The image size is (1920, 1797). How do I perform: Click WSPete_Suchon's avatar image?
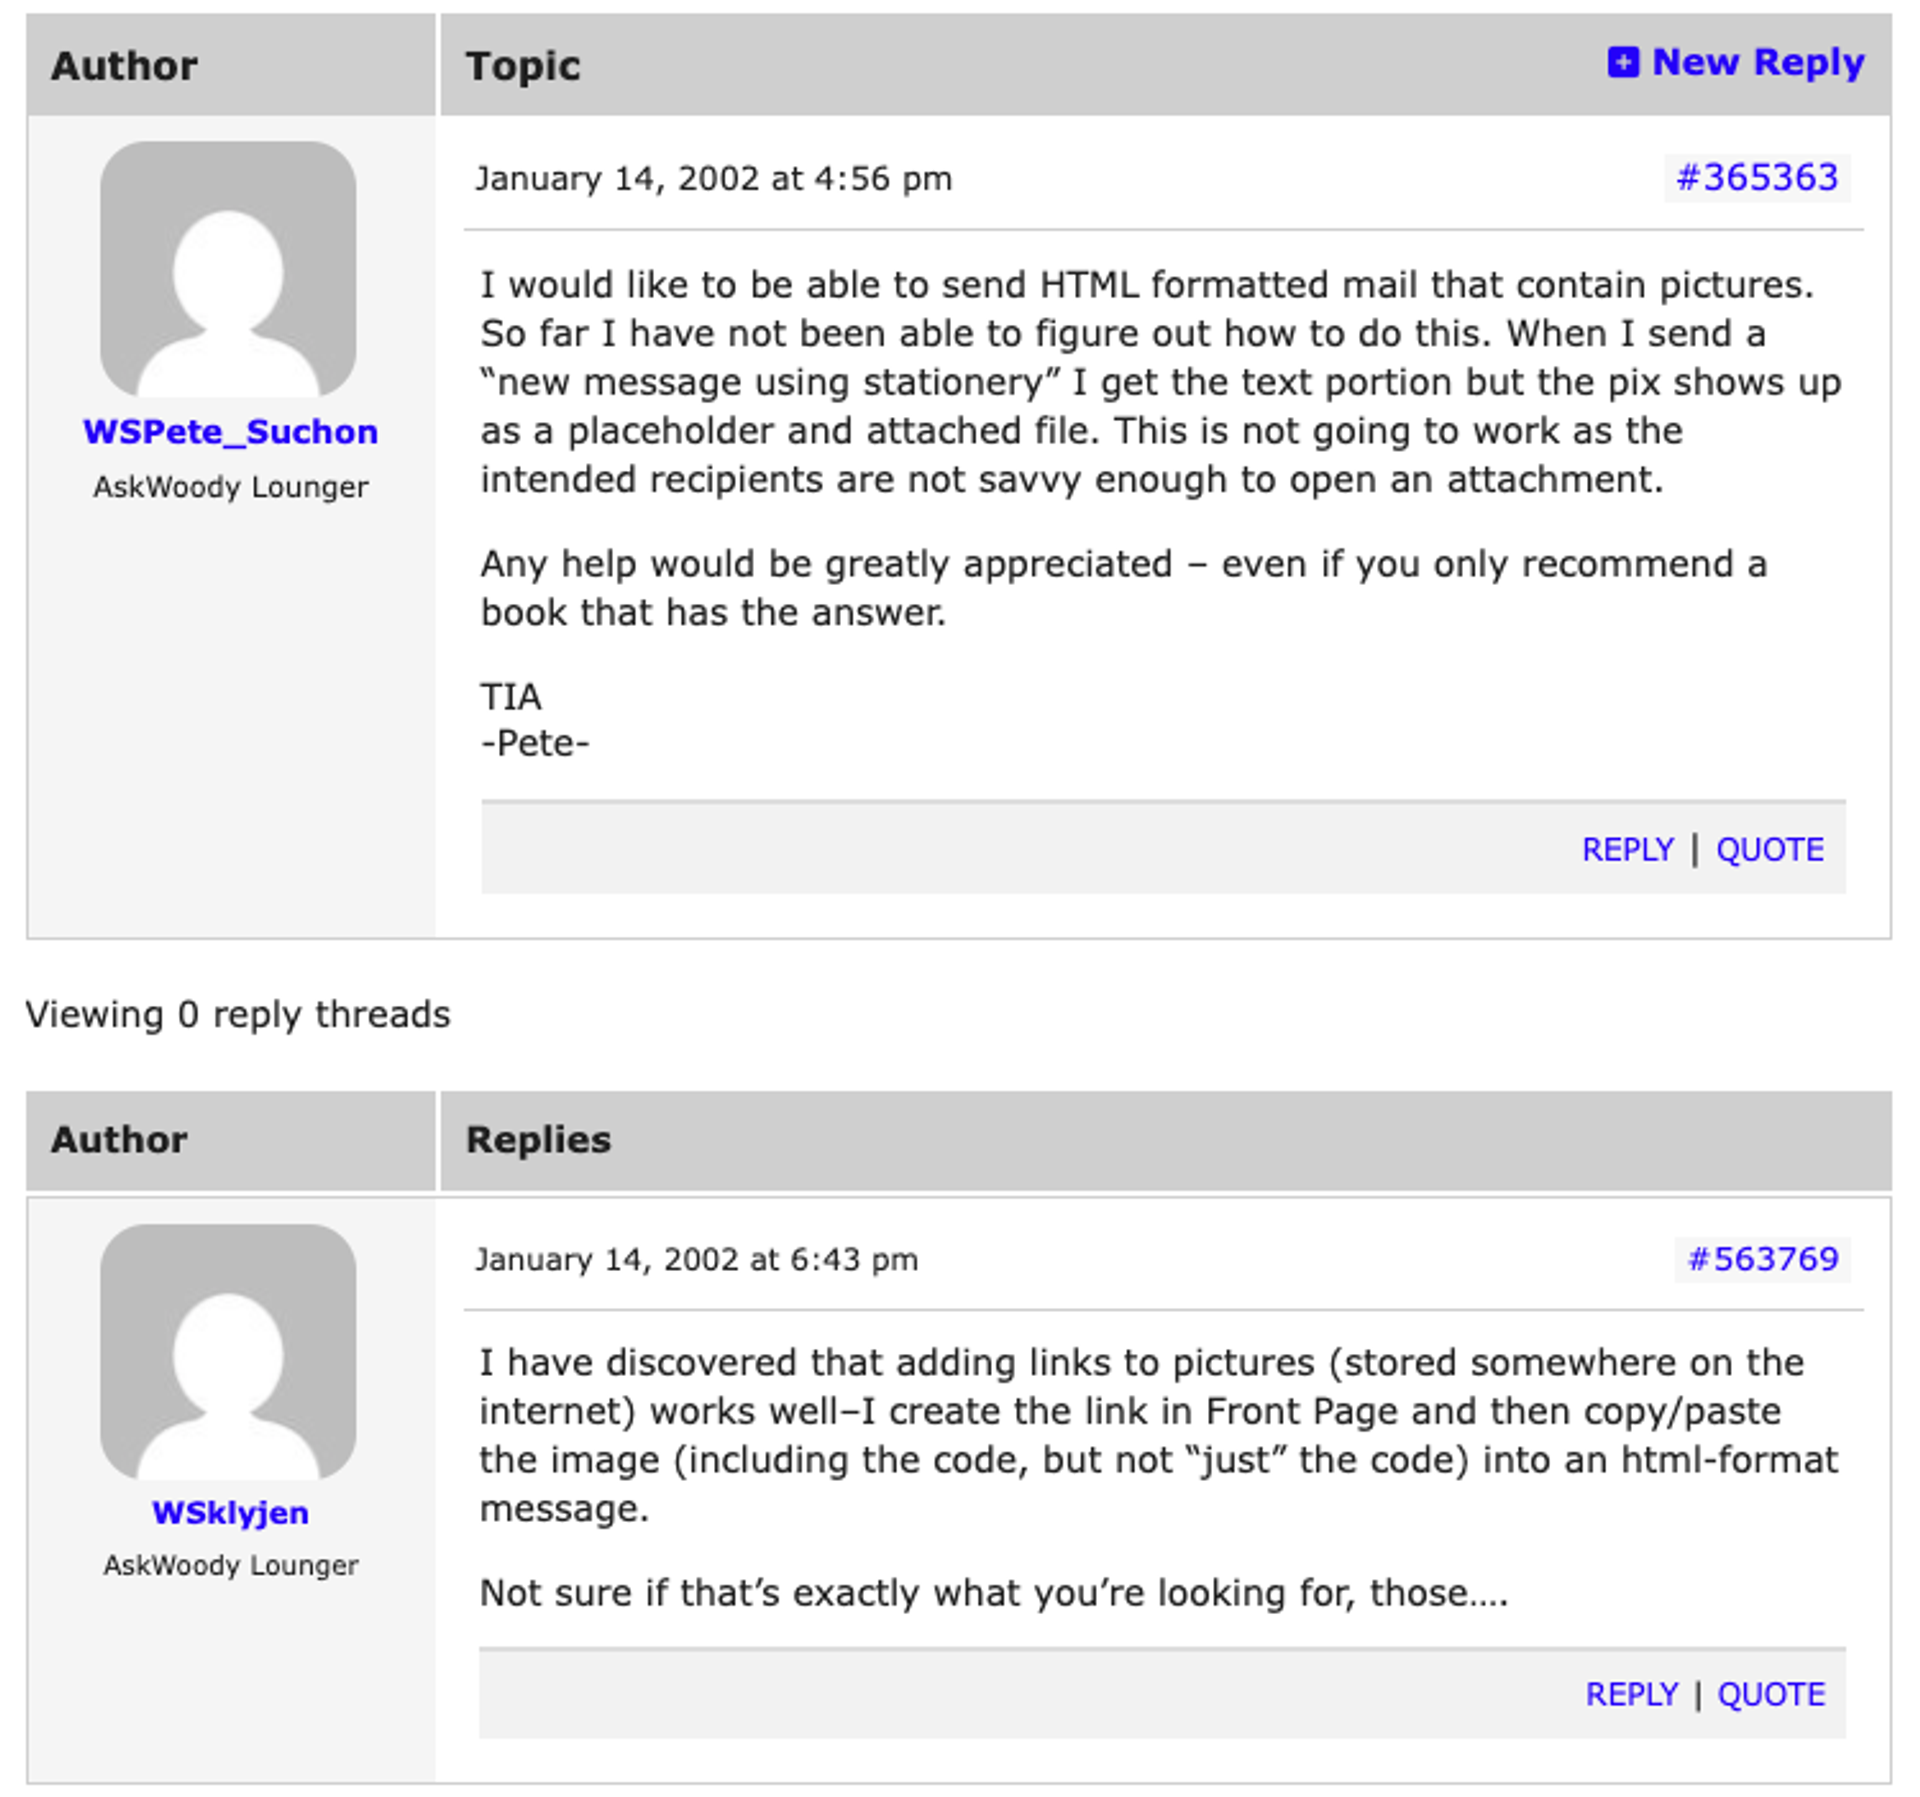(x=228, y=269)
